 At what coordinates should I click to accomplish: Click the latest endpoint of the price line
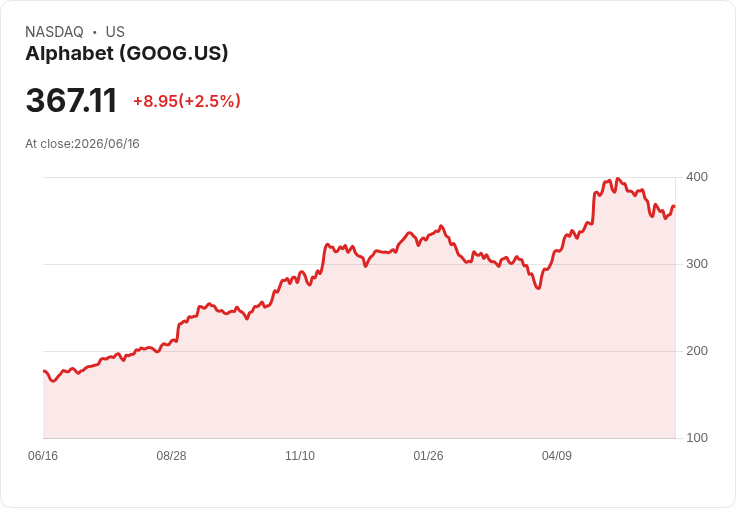click(674, 207)
